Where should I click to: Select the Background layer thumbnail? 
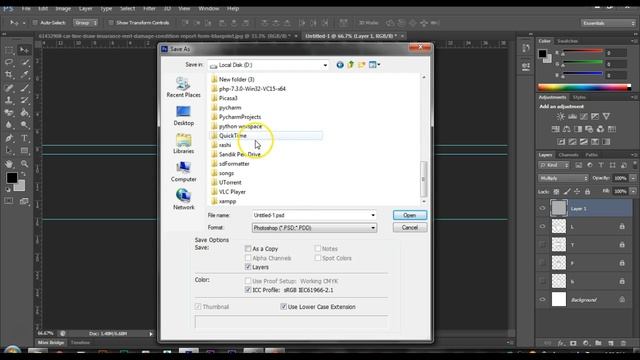tap(559, 300)
